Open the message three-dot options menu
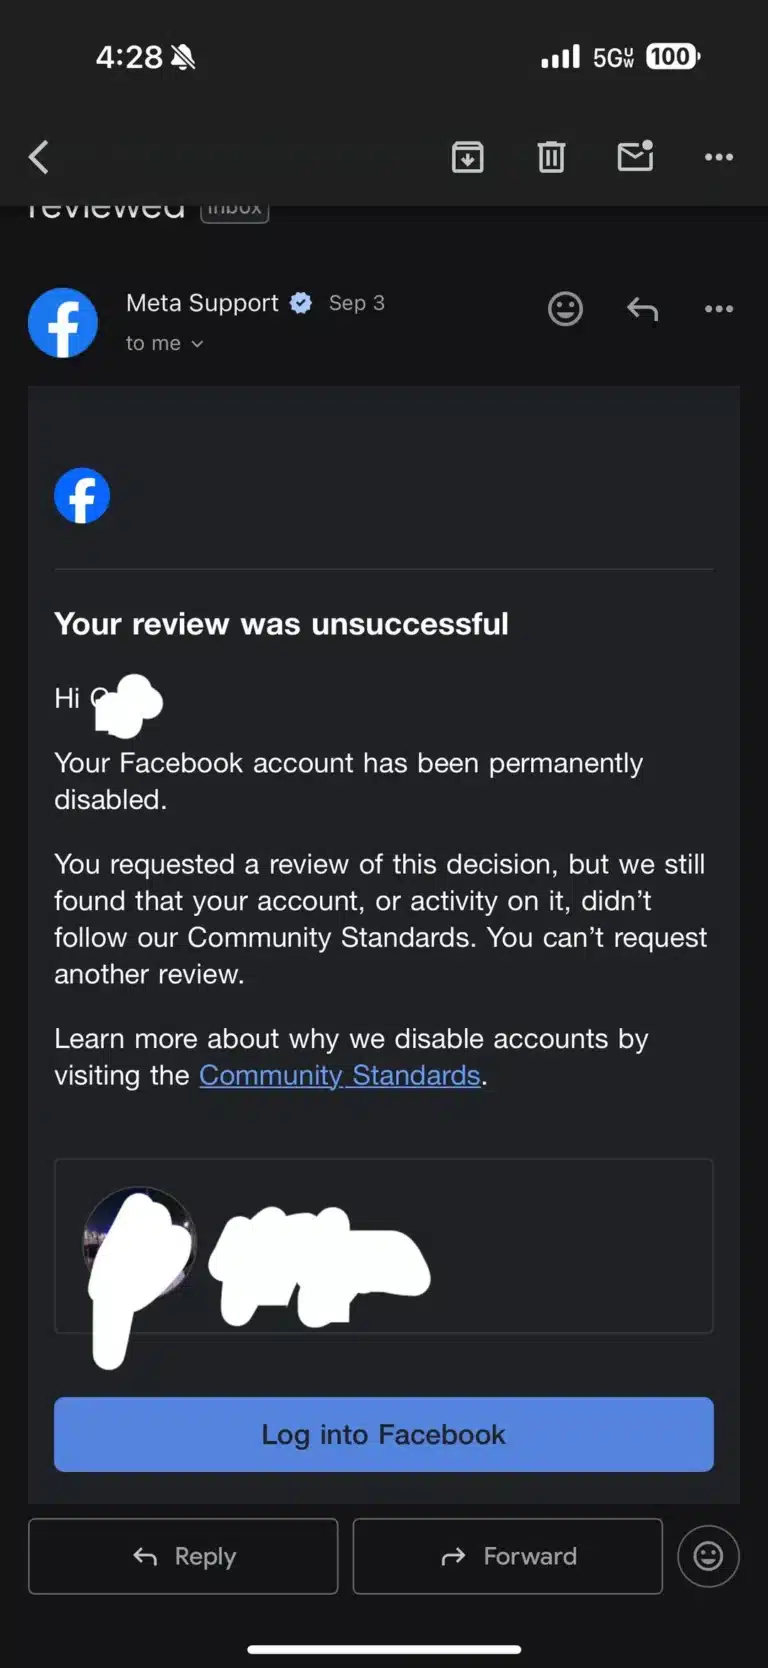Screen dimensions: 768x1668 pyautogui.click(x=718, y=309)
